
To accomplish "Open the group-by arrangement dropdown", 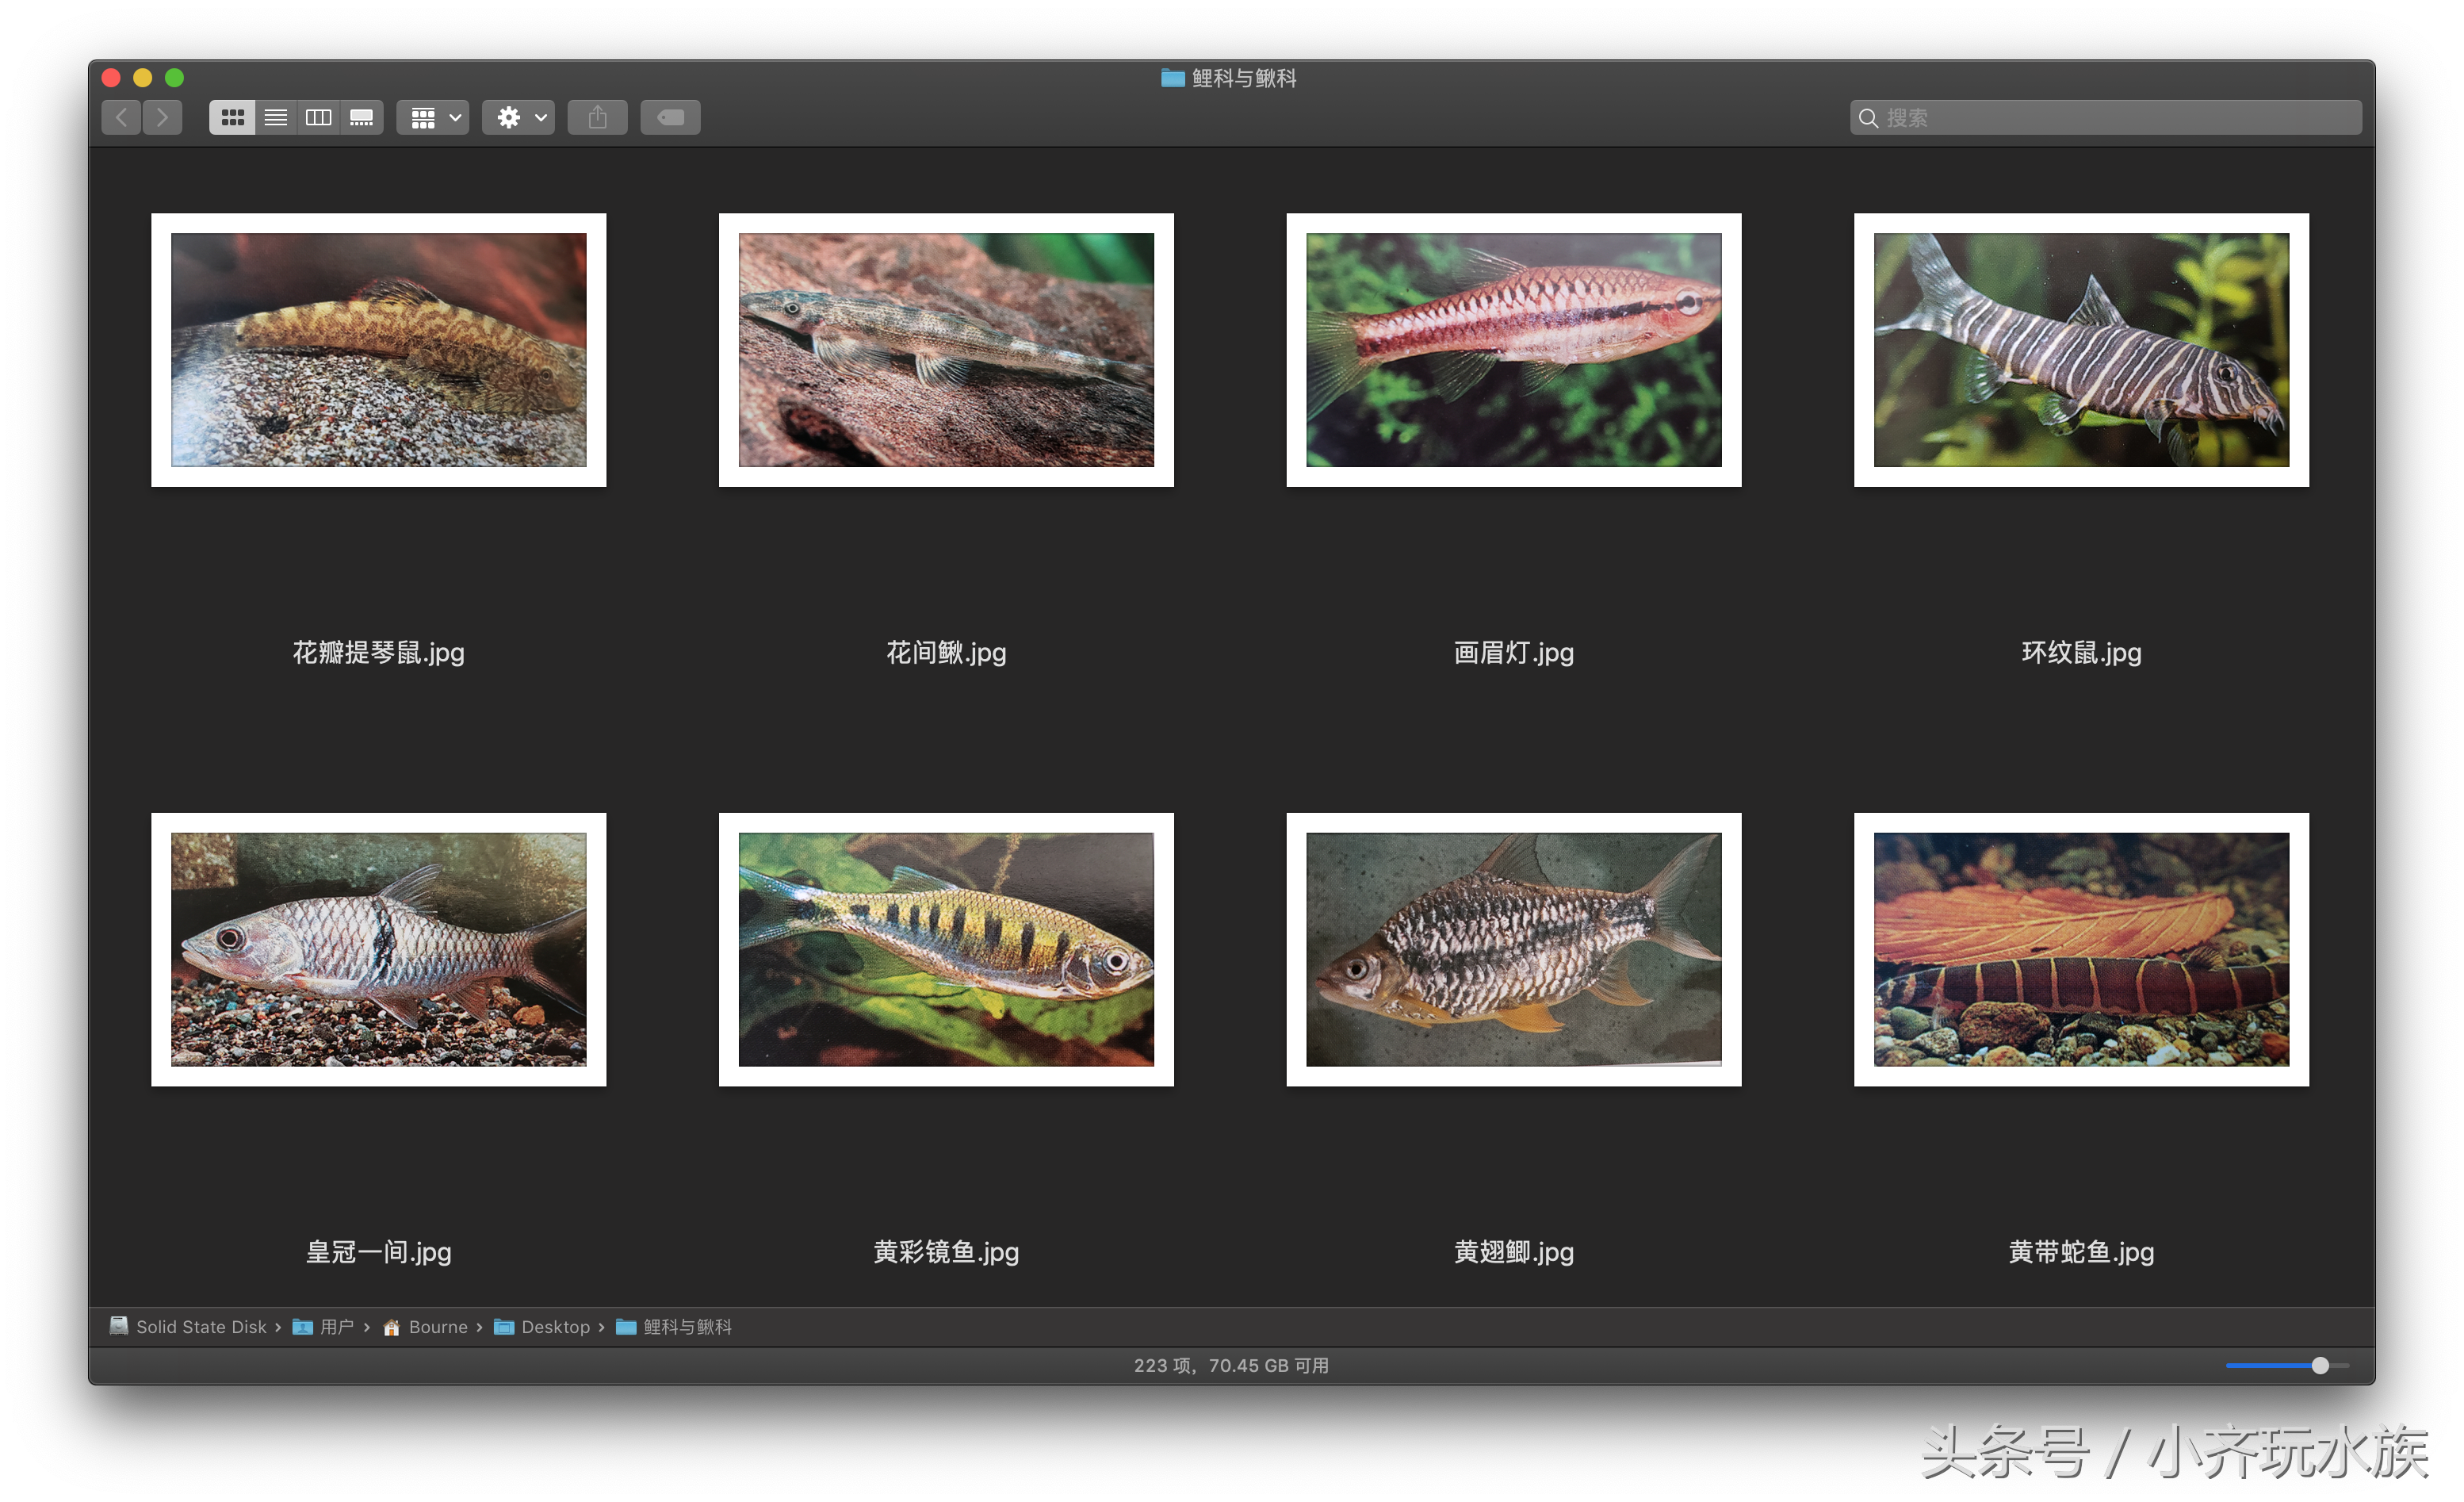I will pyautogui.click(x=433, y=118).
